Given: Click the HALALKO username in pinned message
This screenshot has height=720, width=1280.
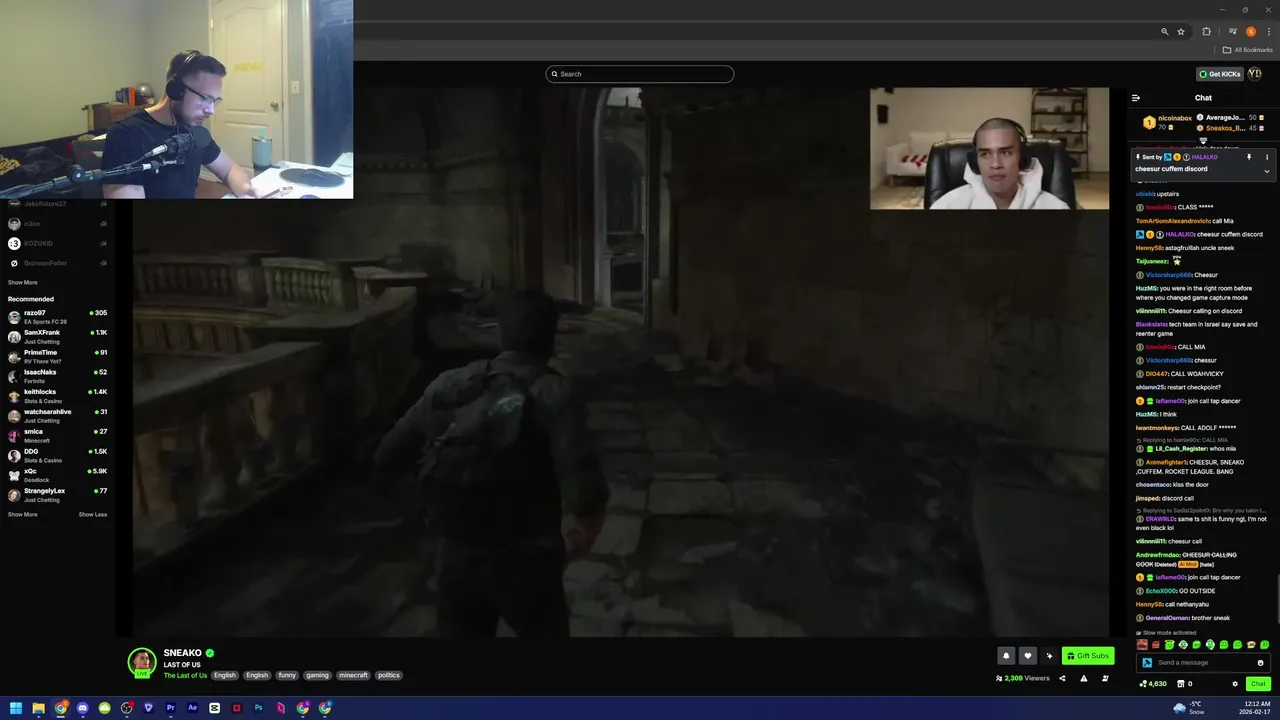Looking at the screenshot, I should pyautogui.click(x=1204, y=157).
